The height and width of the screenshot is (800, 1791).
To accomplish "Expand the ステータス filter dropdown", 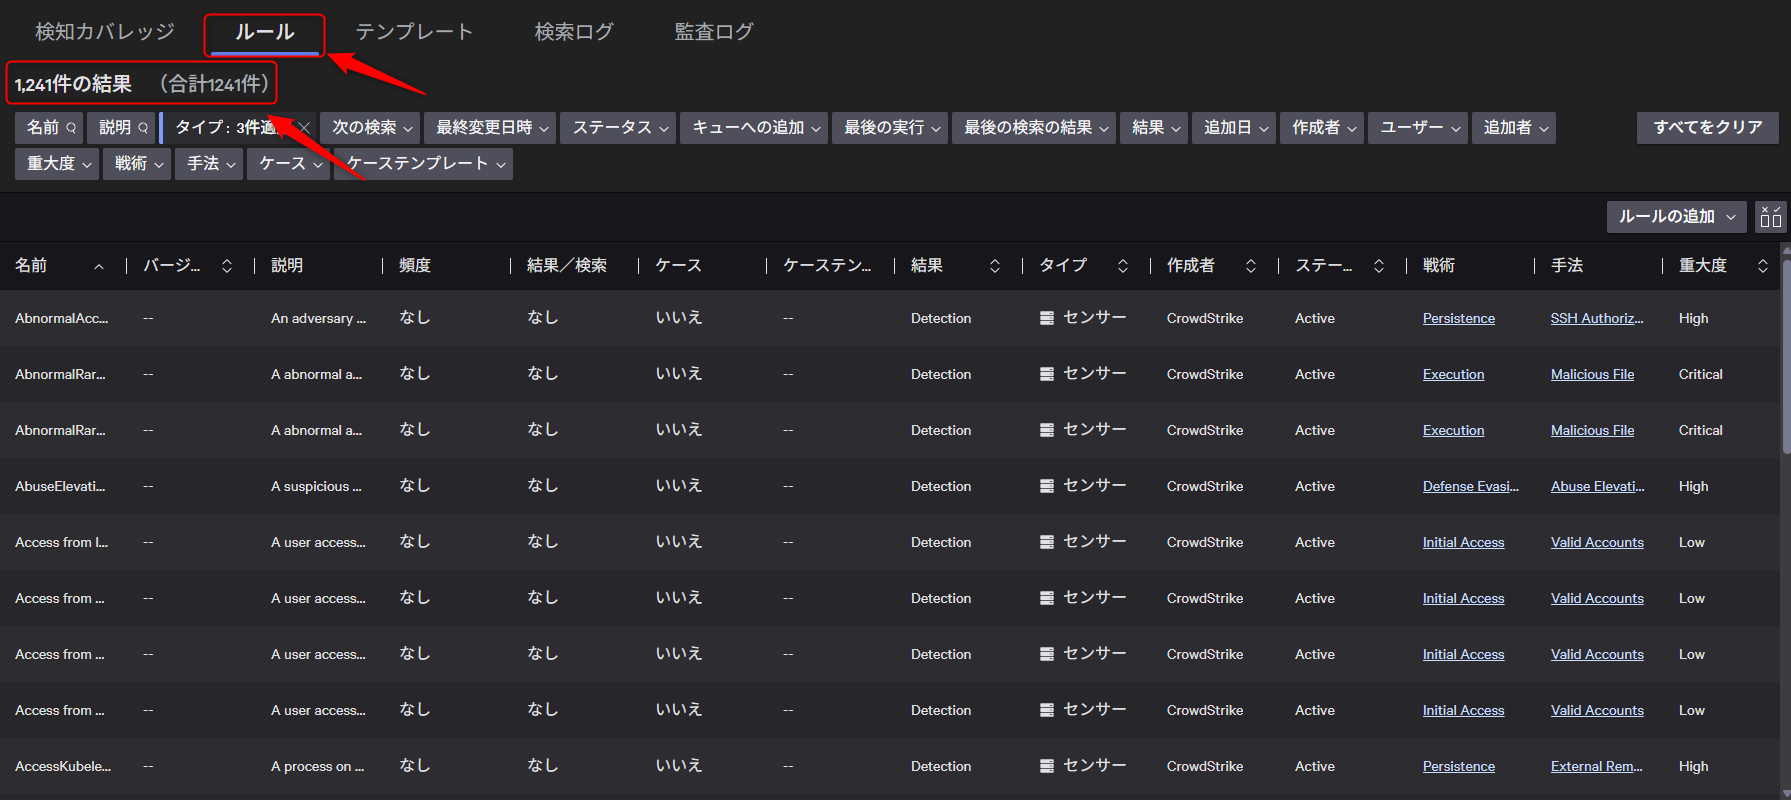I will [619, 128].
